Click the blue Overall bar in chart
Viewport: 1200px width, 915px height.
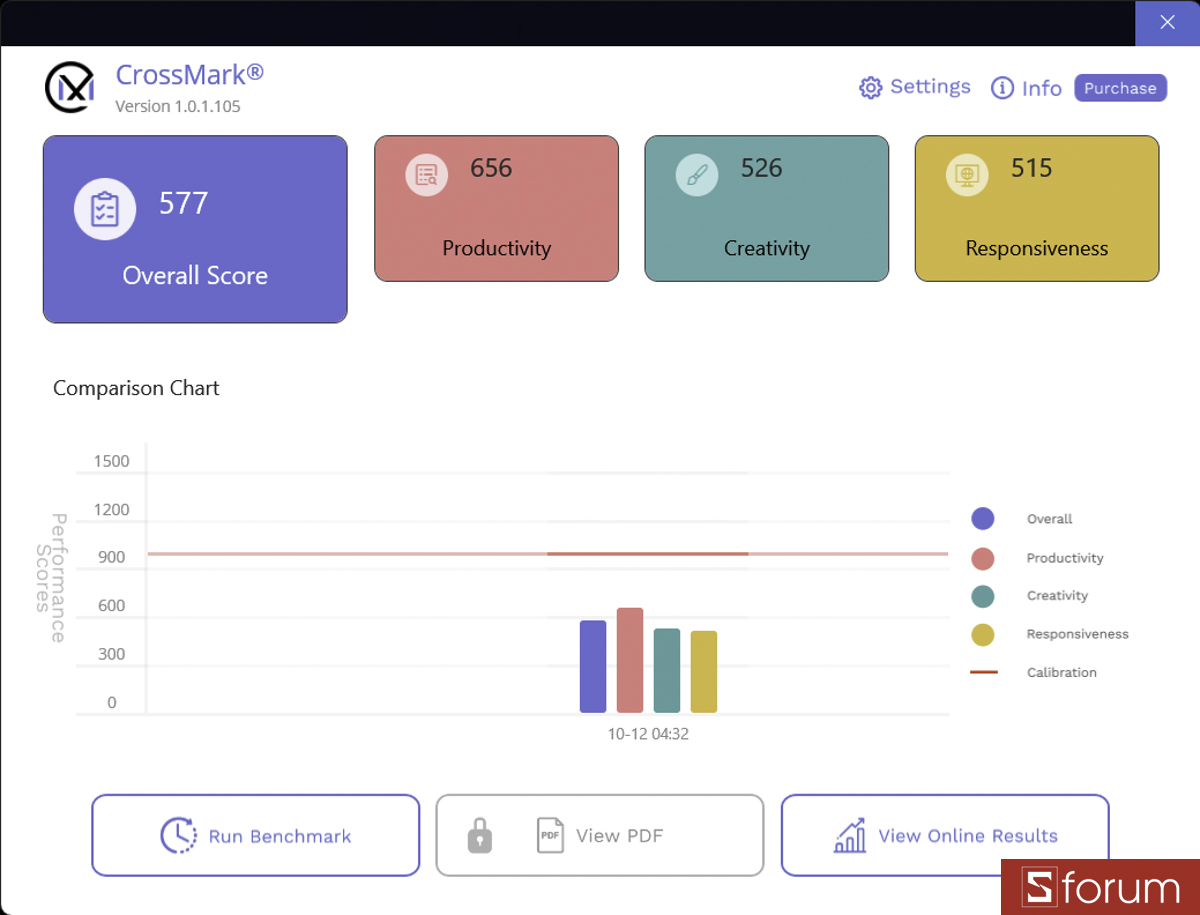(593, 666)
